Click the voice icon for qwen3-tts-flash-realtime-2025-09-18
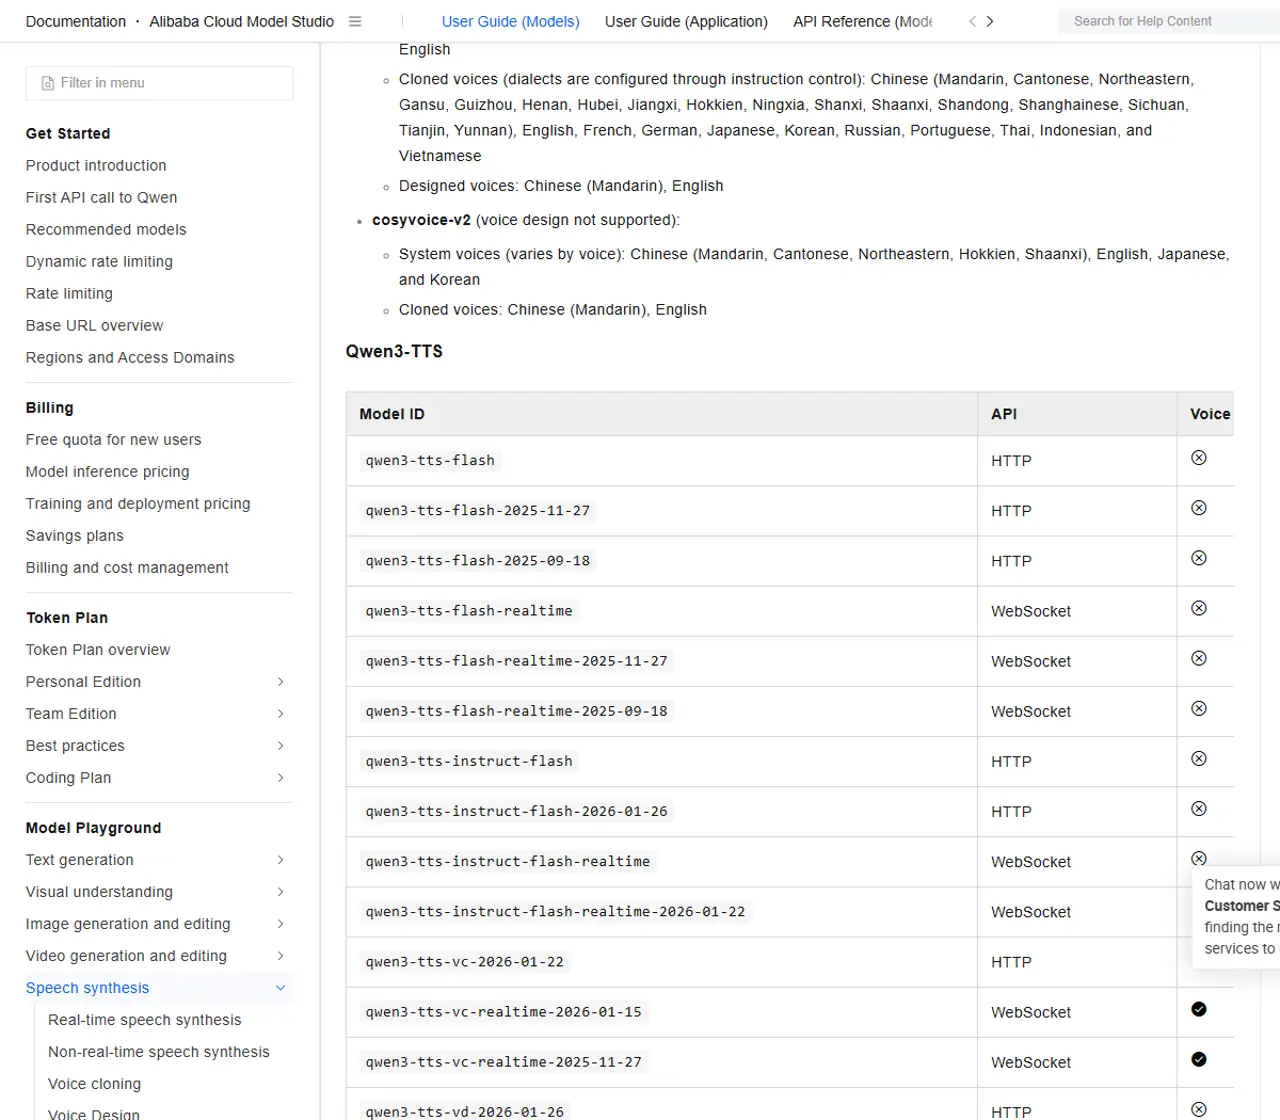The height and width of the screenshot is (1120, 1280). pos(1199,709)
